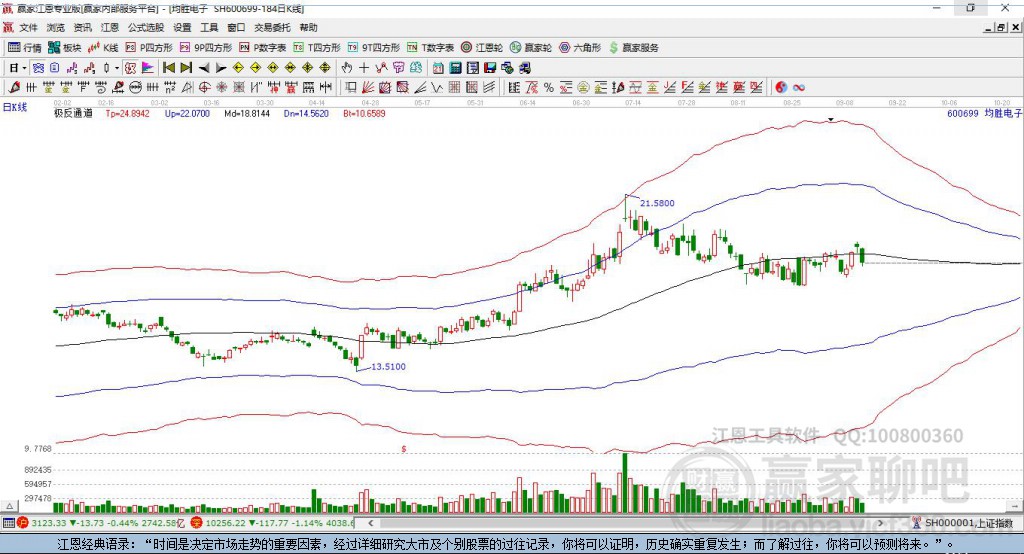Open the calendar icon showing 21

point(438,68)
